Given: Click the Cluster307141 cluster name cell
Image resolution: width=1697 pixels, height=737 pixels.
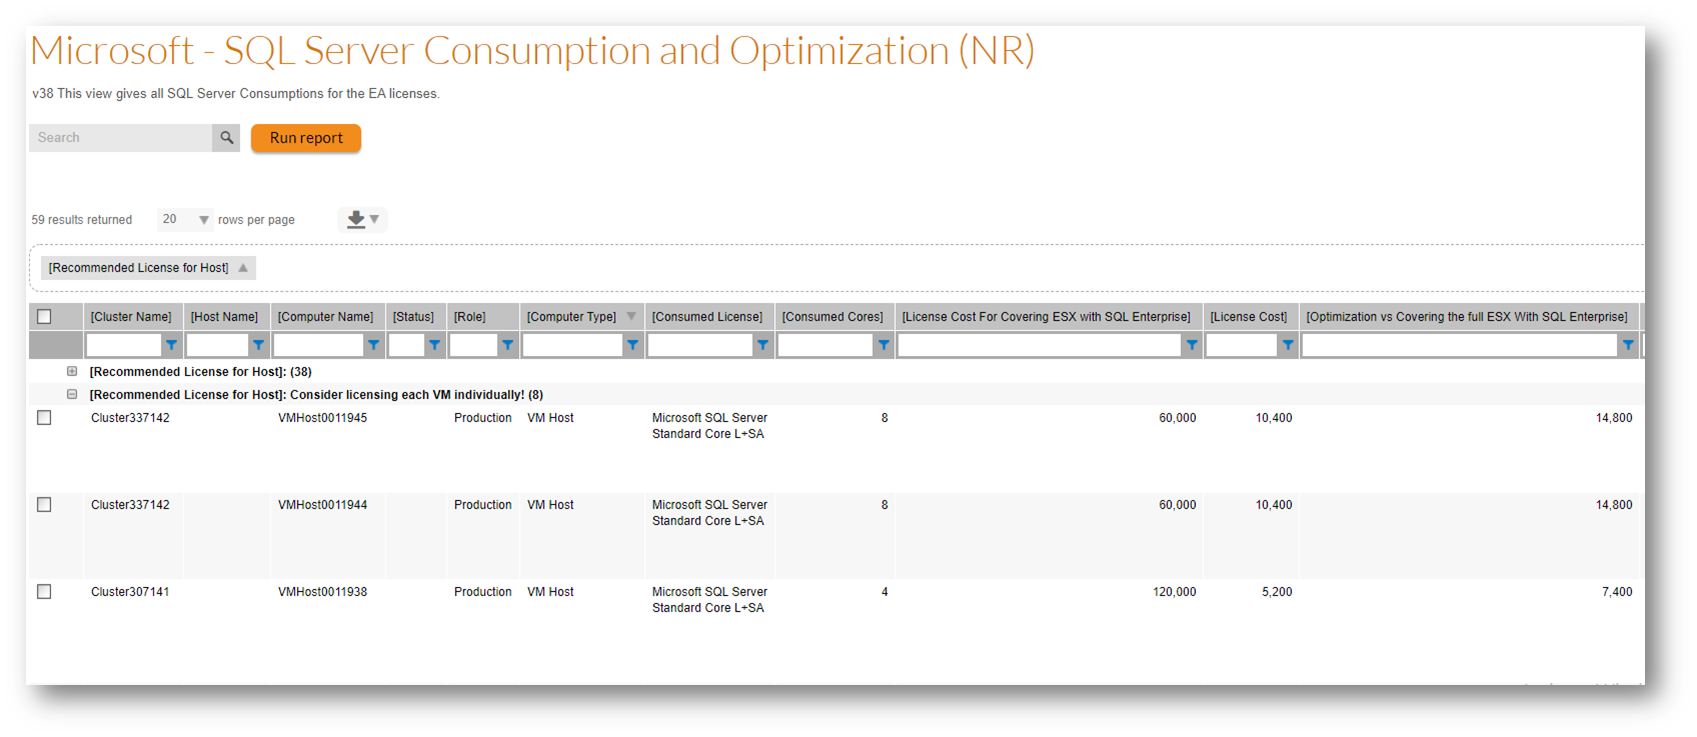Looking at the screenshot, I should tap(130, 592).
